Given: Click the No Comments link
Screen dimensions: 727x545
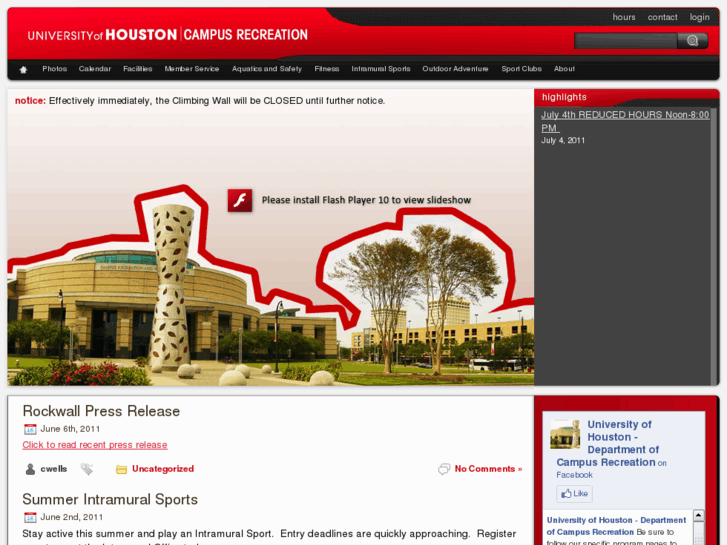Looking at the screenshot, I should click(x=488, y=469).
